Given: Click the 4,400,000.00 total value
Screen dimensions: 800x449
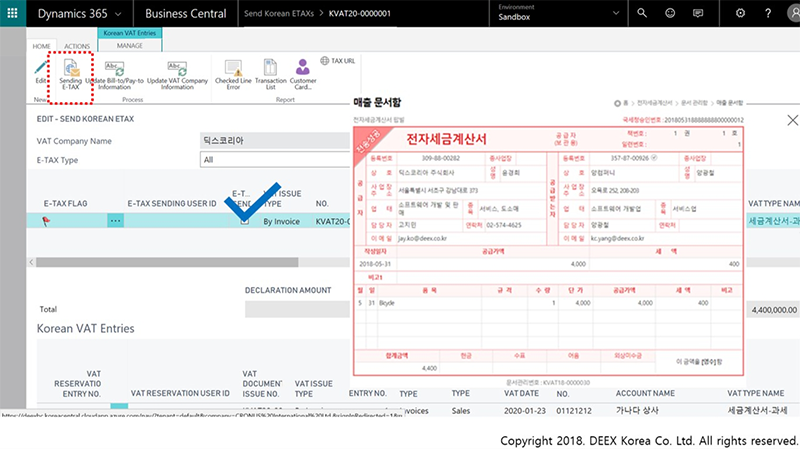Looking at the screenshot, I should 774,310.
